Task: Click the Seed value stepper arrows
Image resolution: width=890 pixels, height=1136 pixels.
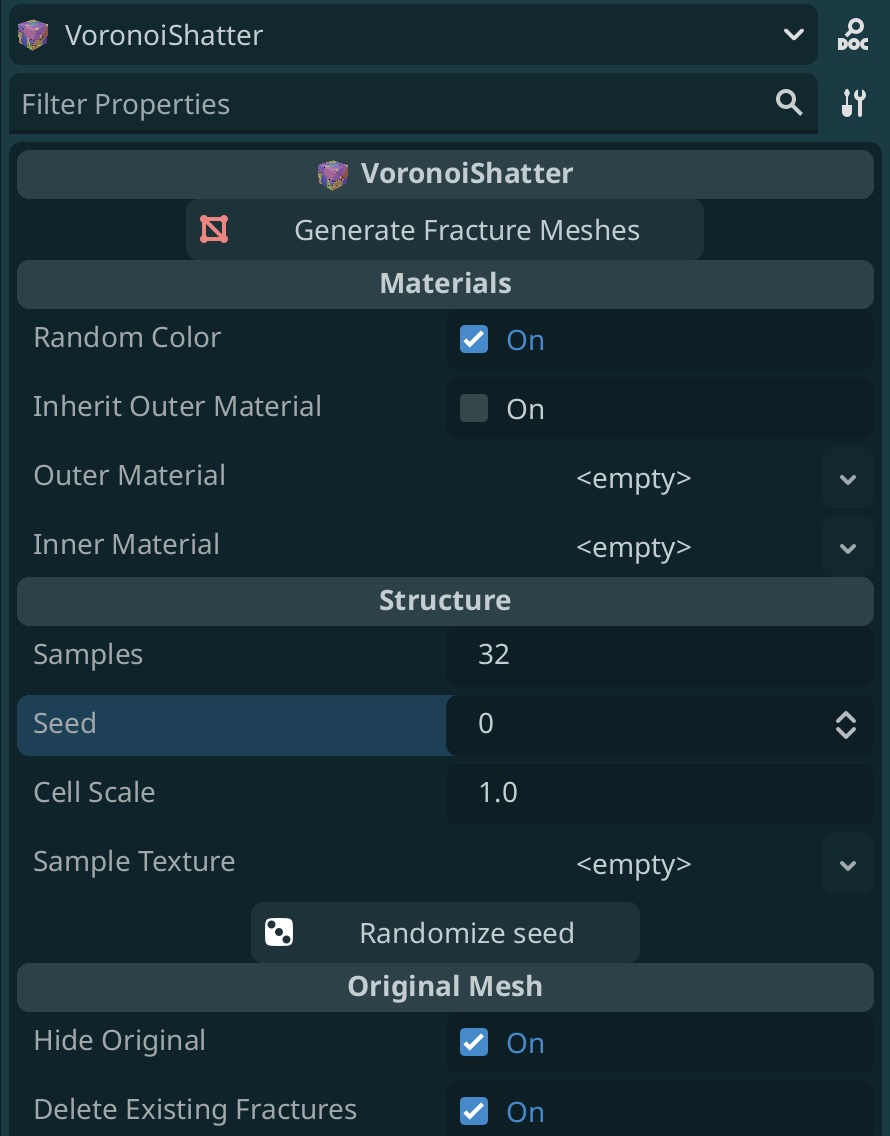Action: [846, 724]
